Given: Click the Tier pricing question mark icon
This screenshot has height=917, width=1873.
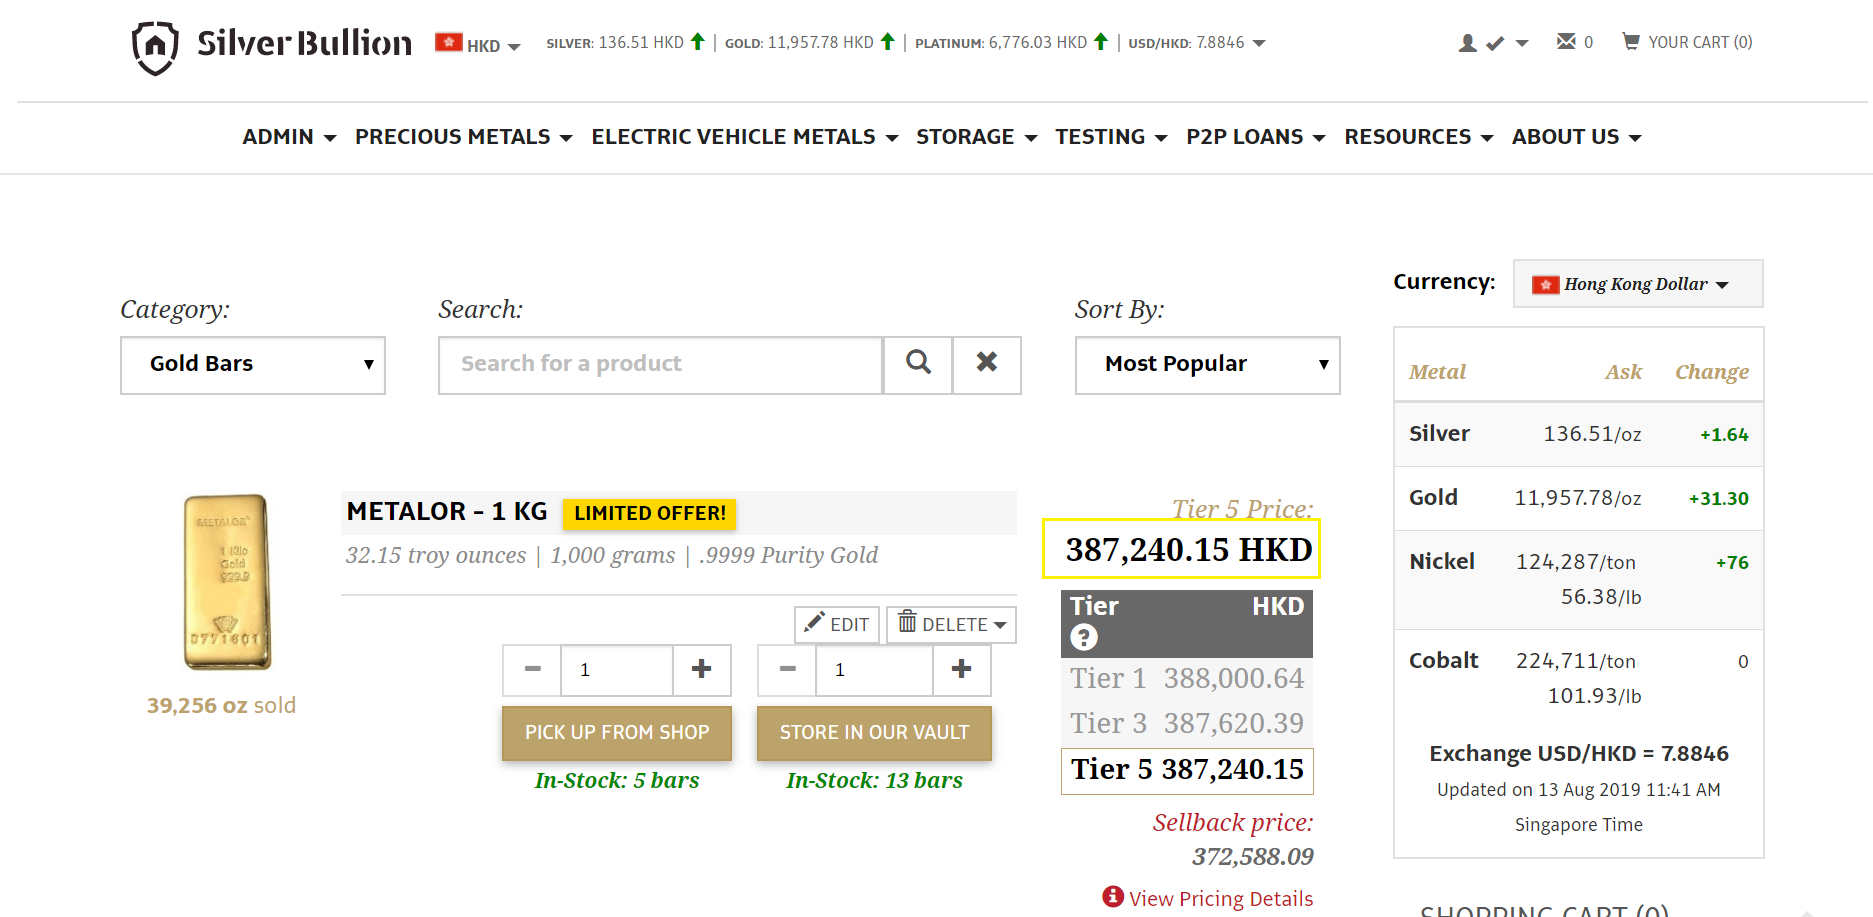Looking at the screenshot, I should pyautogui.click(x=1083, y=636).
